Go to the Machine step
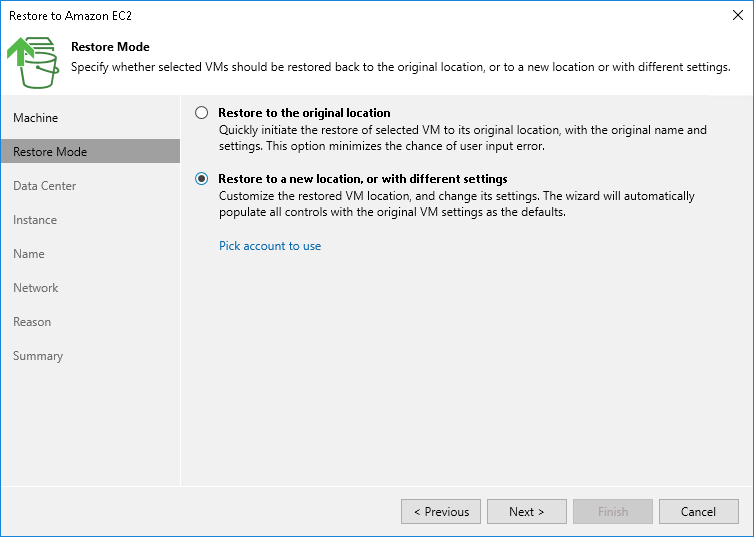This screenshot has height=537, width=754. (x=36, y=118)
